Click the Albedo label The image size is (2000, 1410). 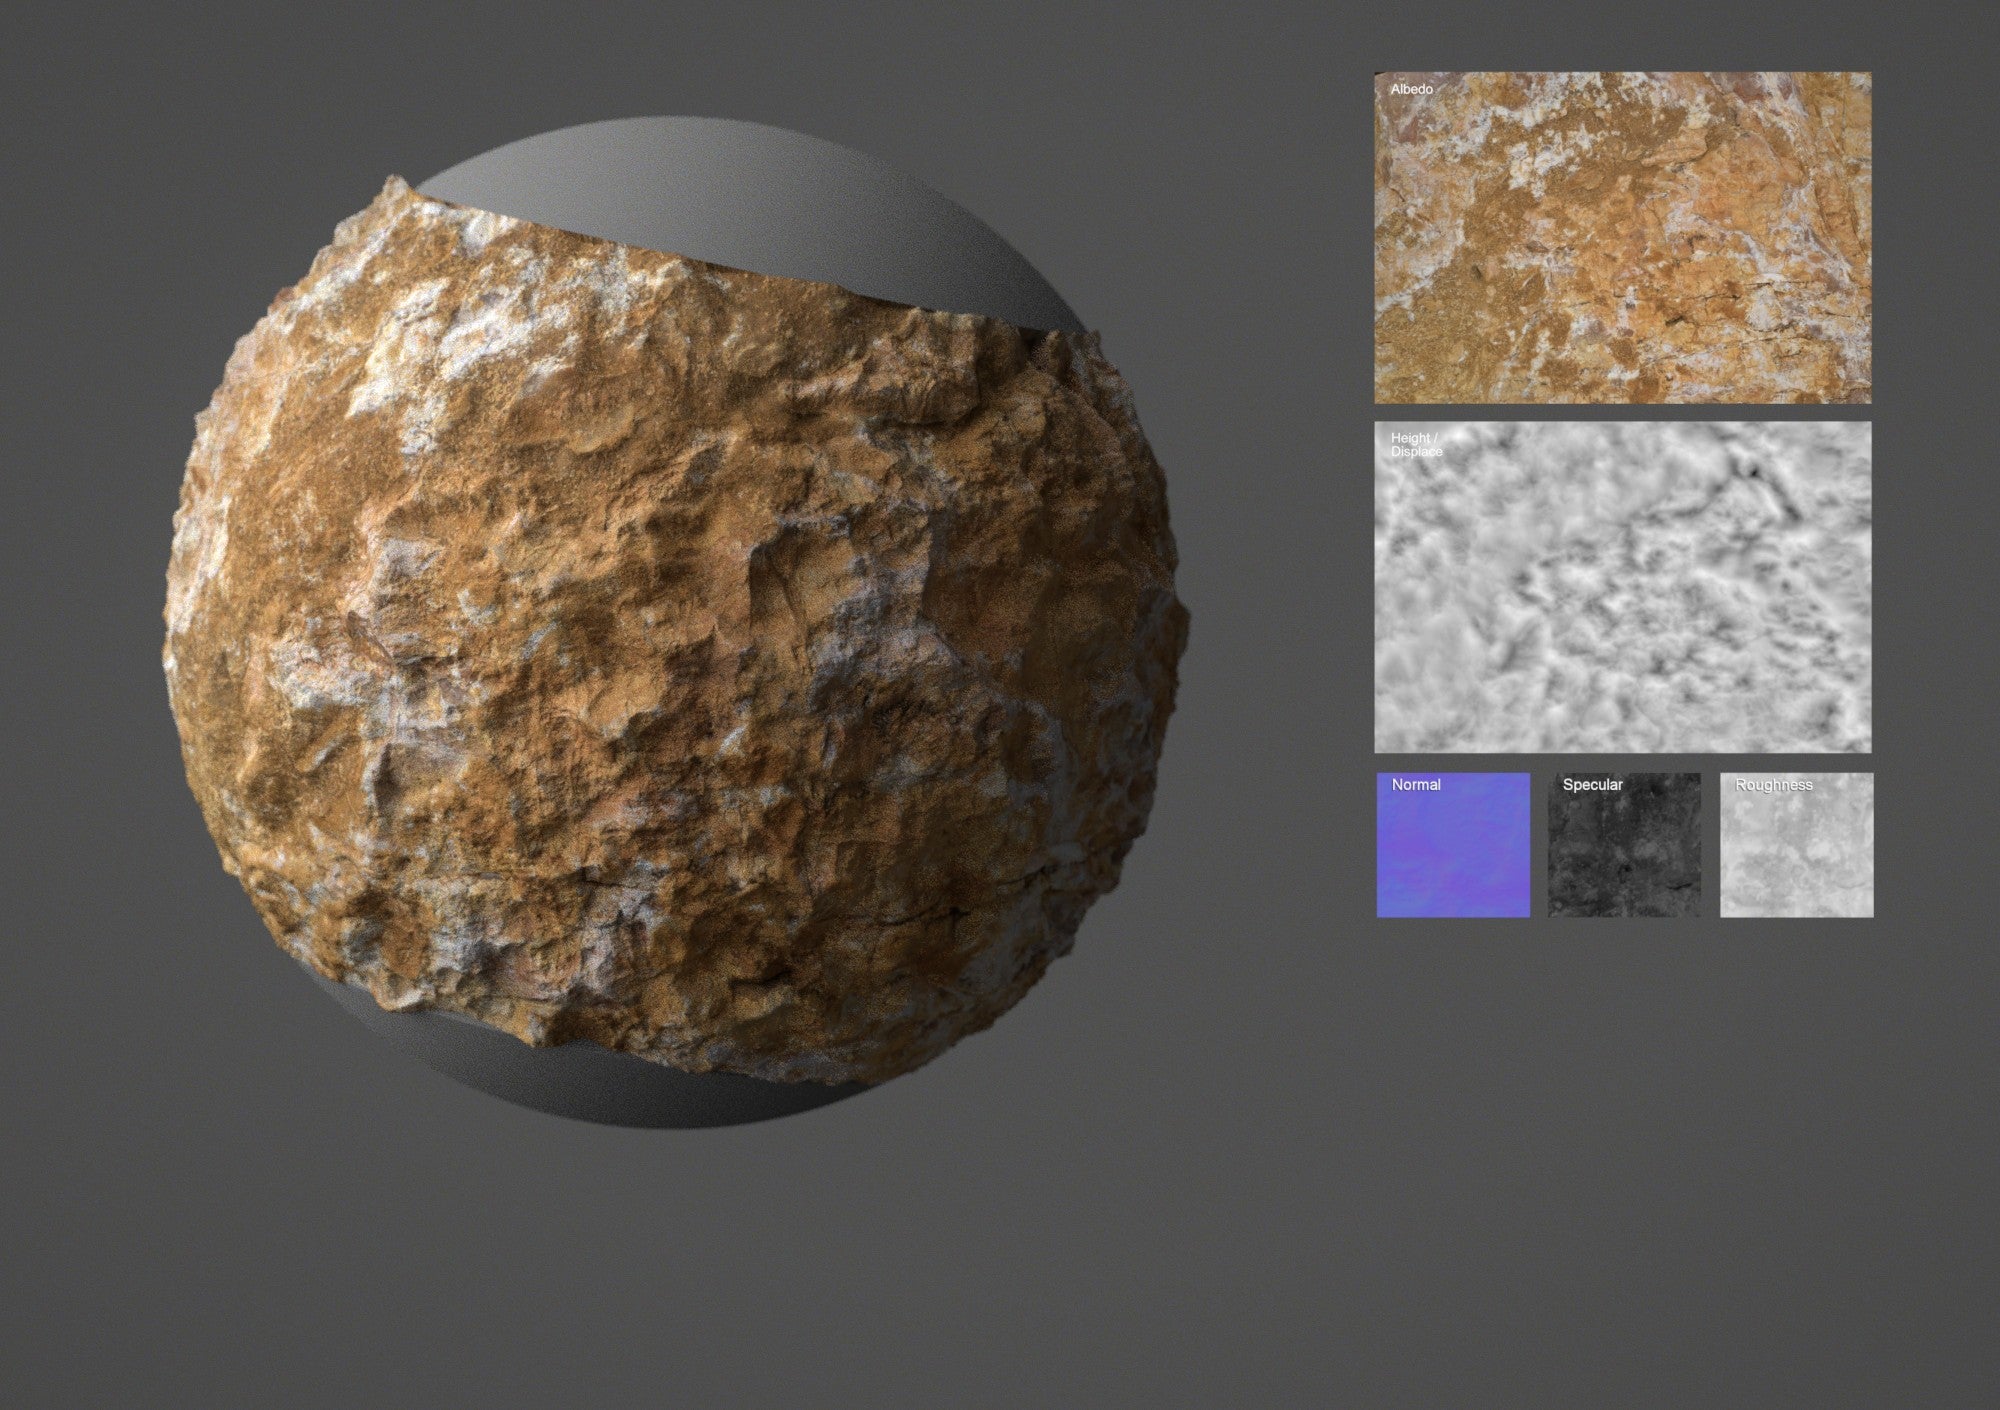pos(1410,90)
